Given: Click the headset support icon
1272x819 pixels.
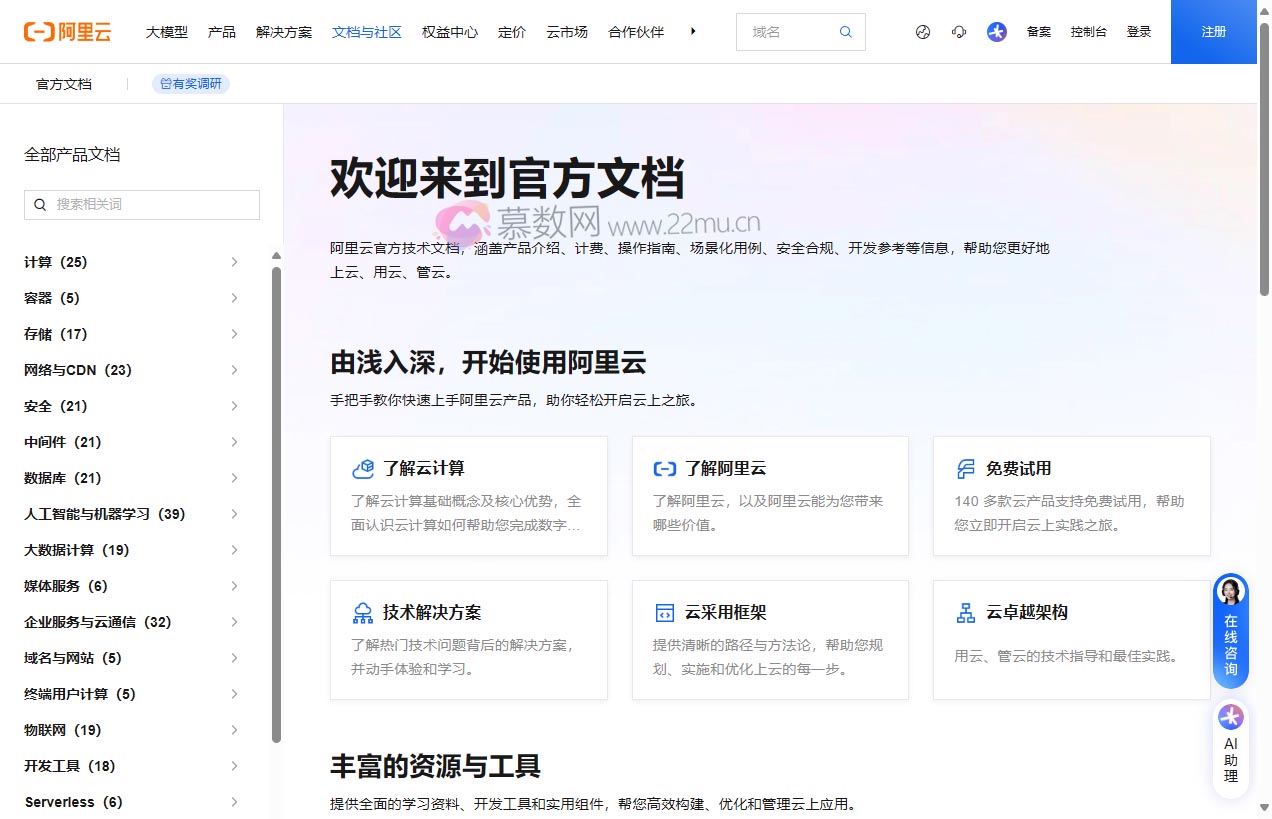Looking at the screenshot, I should tap(959, 31).
